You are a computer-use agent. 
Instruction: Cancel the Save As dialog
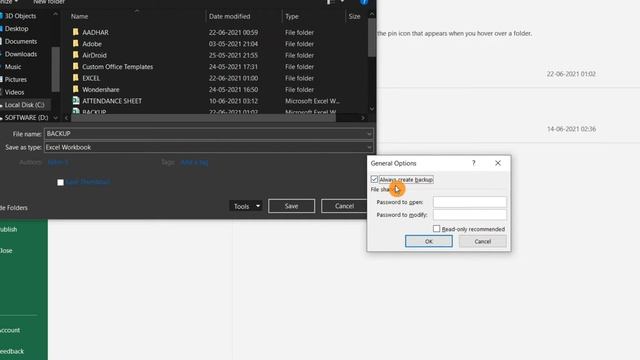(x=344, y=206)
